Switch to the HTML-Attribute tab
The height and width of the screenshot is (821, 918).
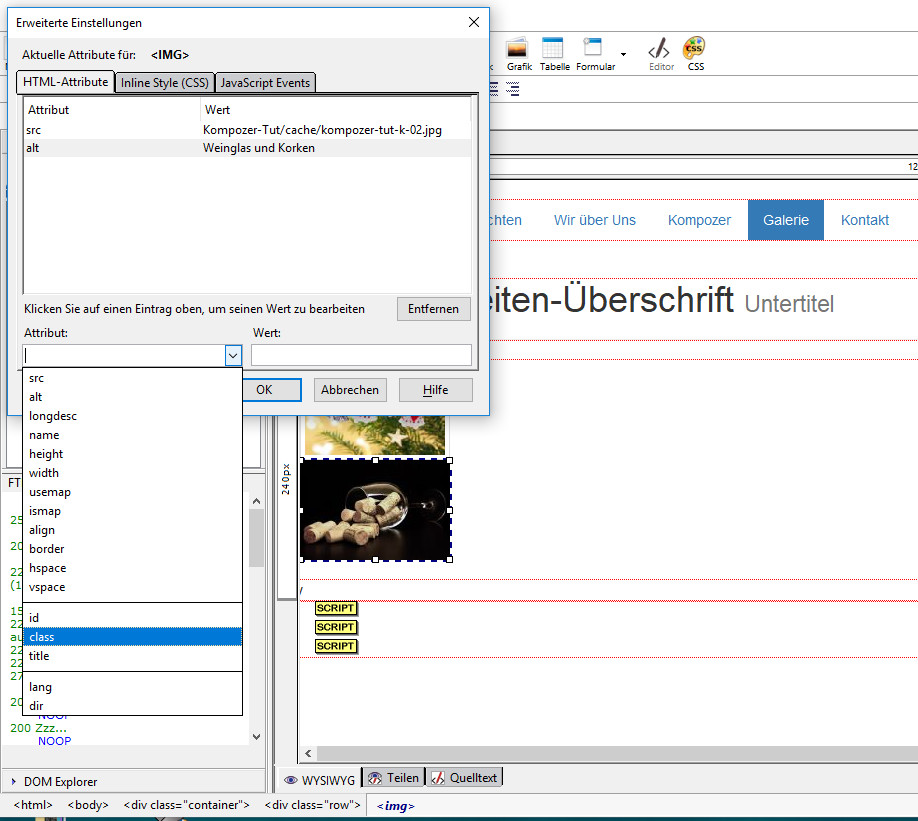[66, 82]
